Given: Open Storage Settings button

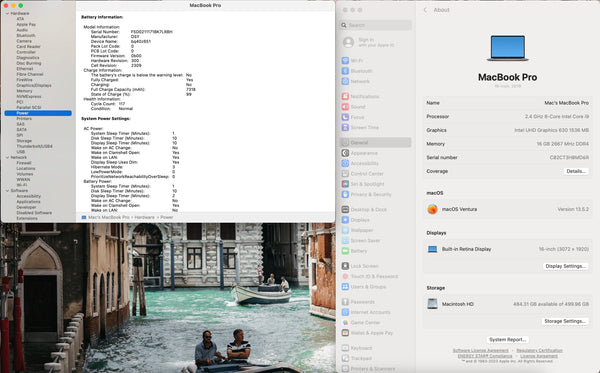Looking at the screenshot, I should coord(565,321).
